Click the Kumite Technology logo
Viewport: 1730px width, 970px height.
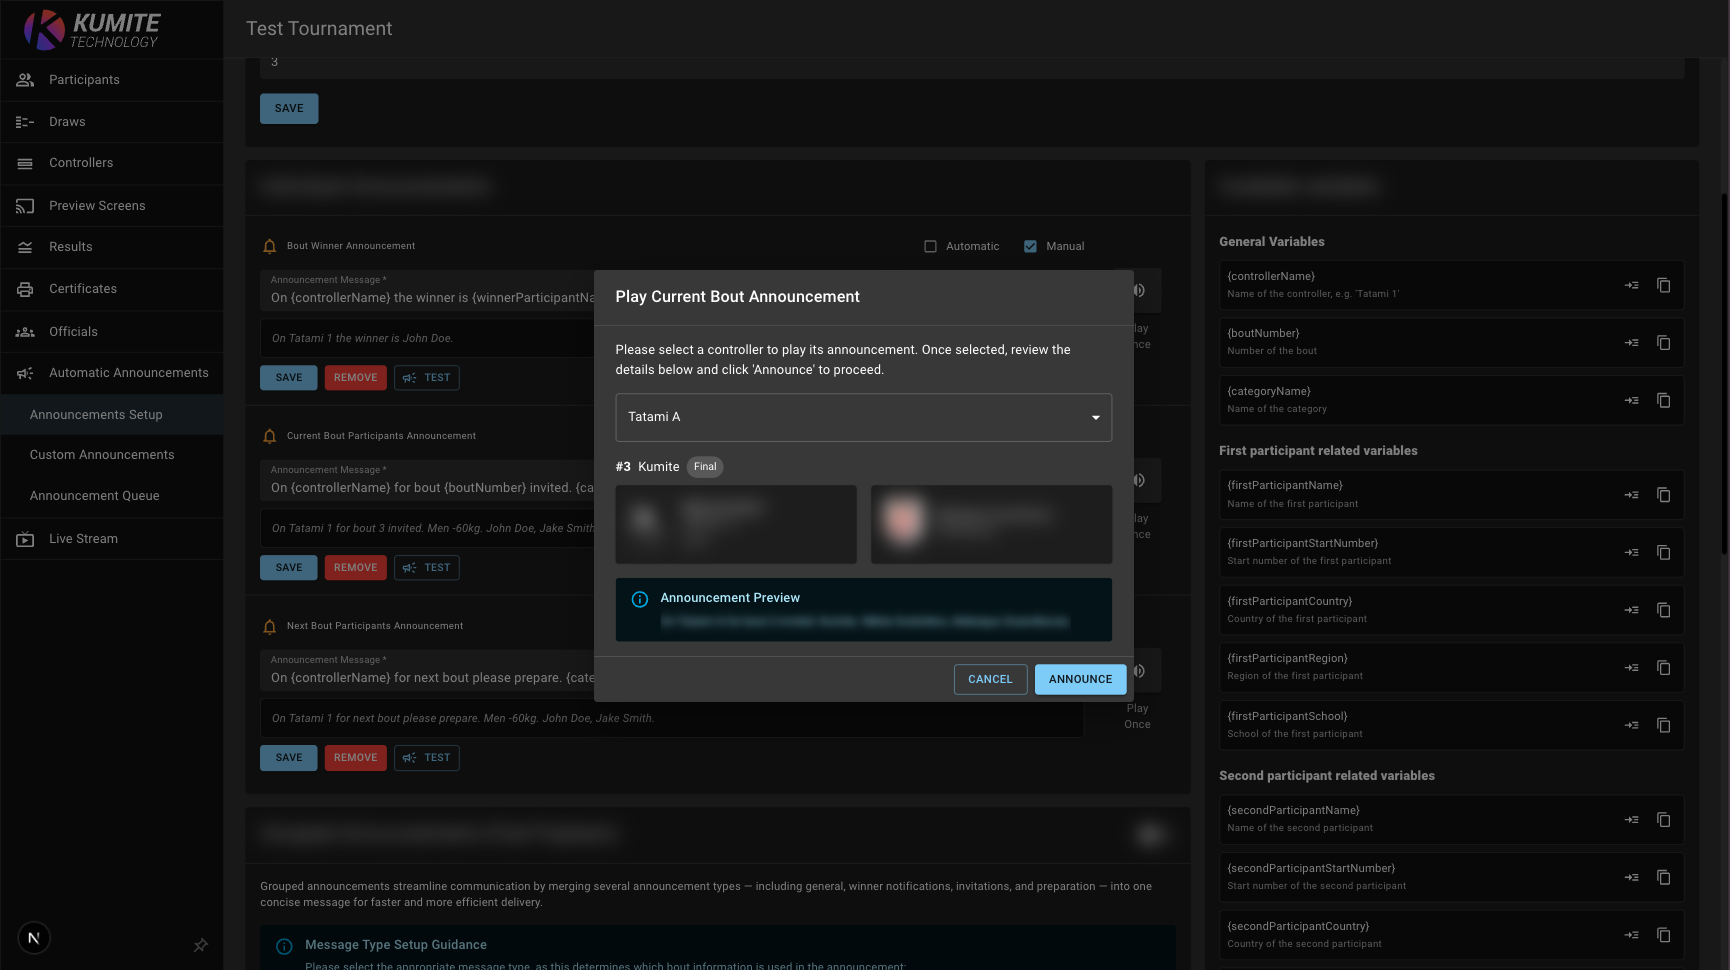(92, 29)
